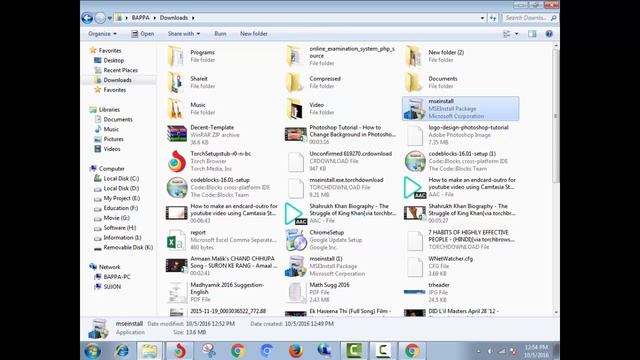Click the Windows Start button
This screenshot has width=640, height=360.
pos(92,351)
